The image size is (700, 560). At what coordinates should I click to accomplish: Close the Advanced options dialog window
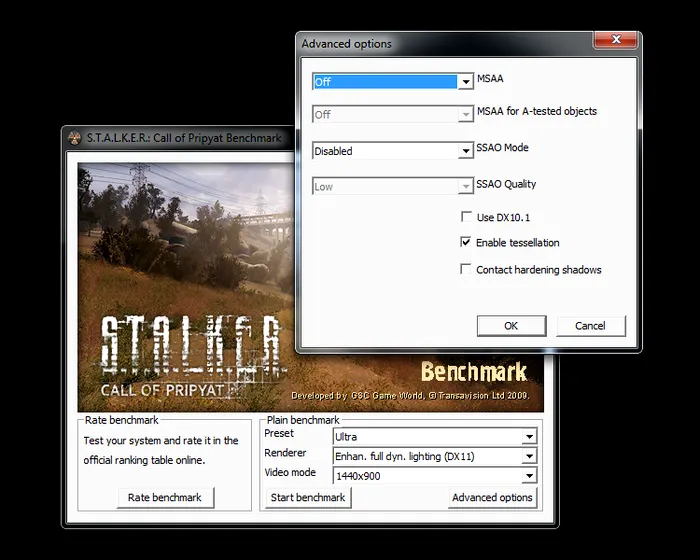(616, 39)
